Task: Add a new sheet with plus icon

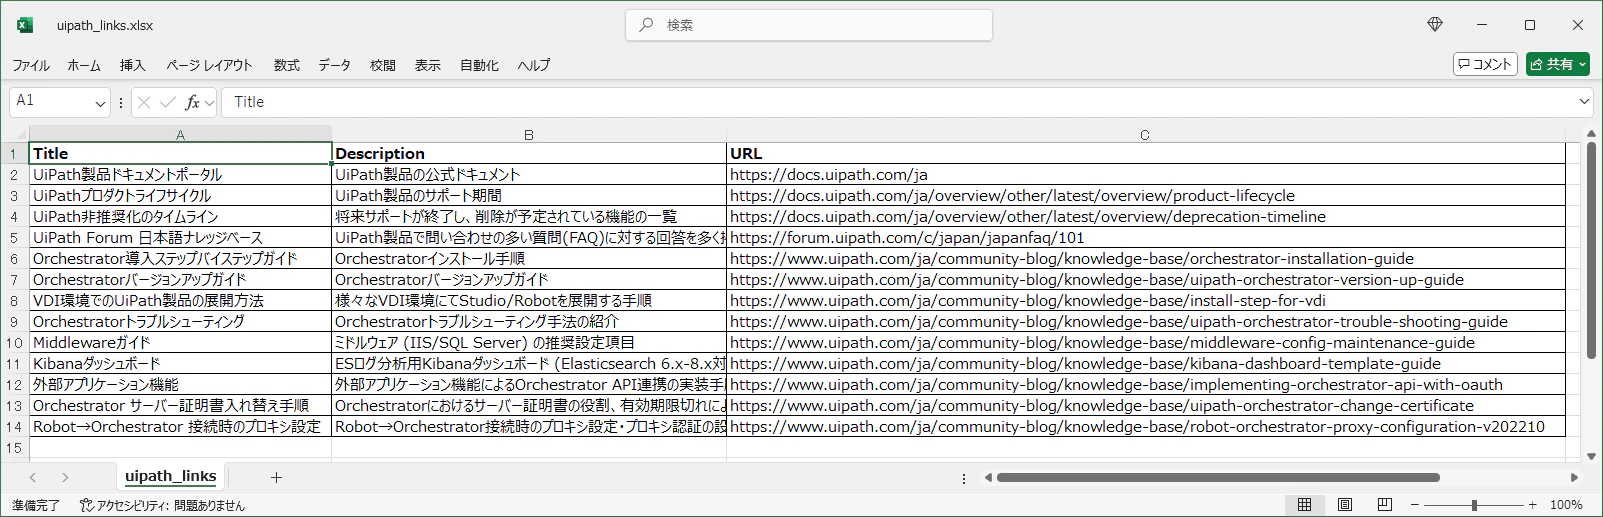Action: coord(277,478)
